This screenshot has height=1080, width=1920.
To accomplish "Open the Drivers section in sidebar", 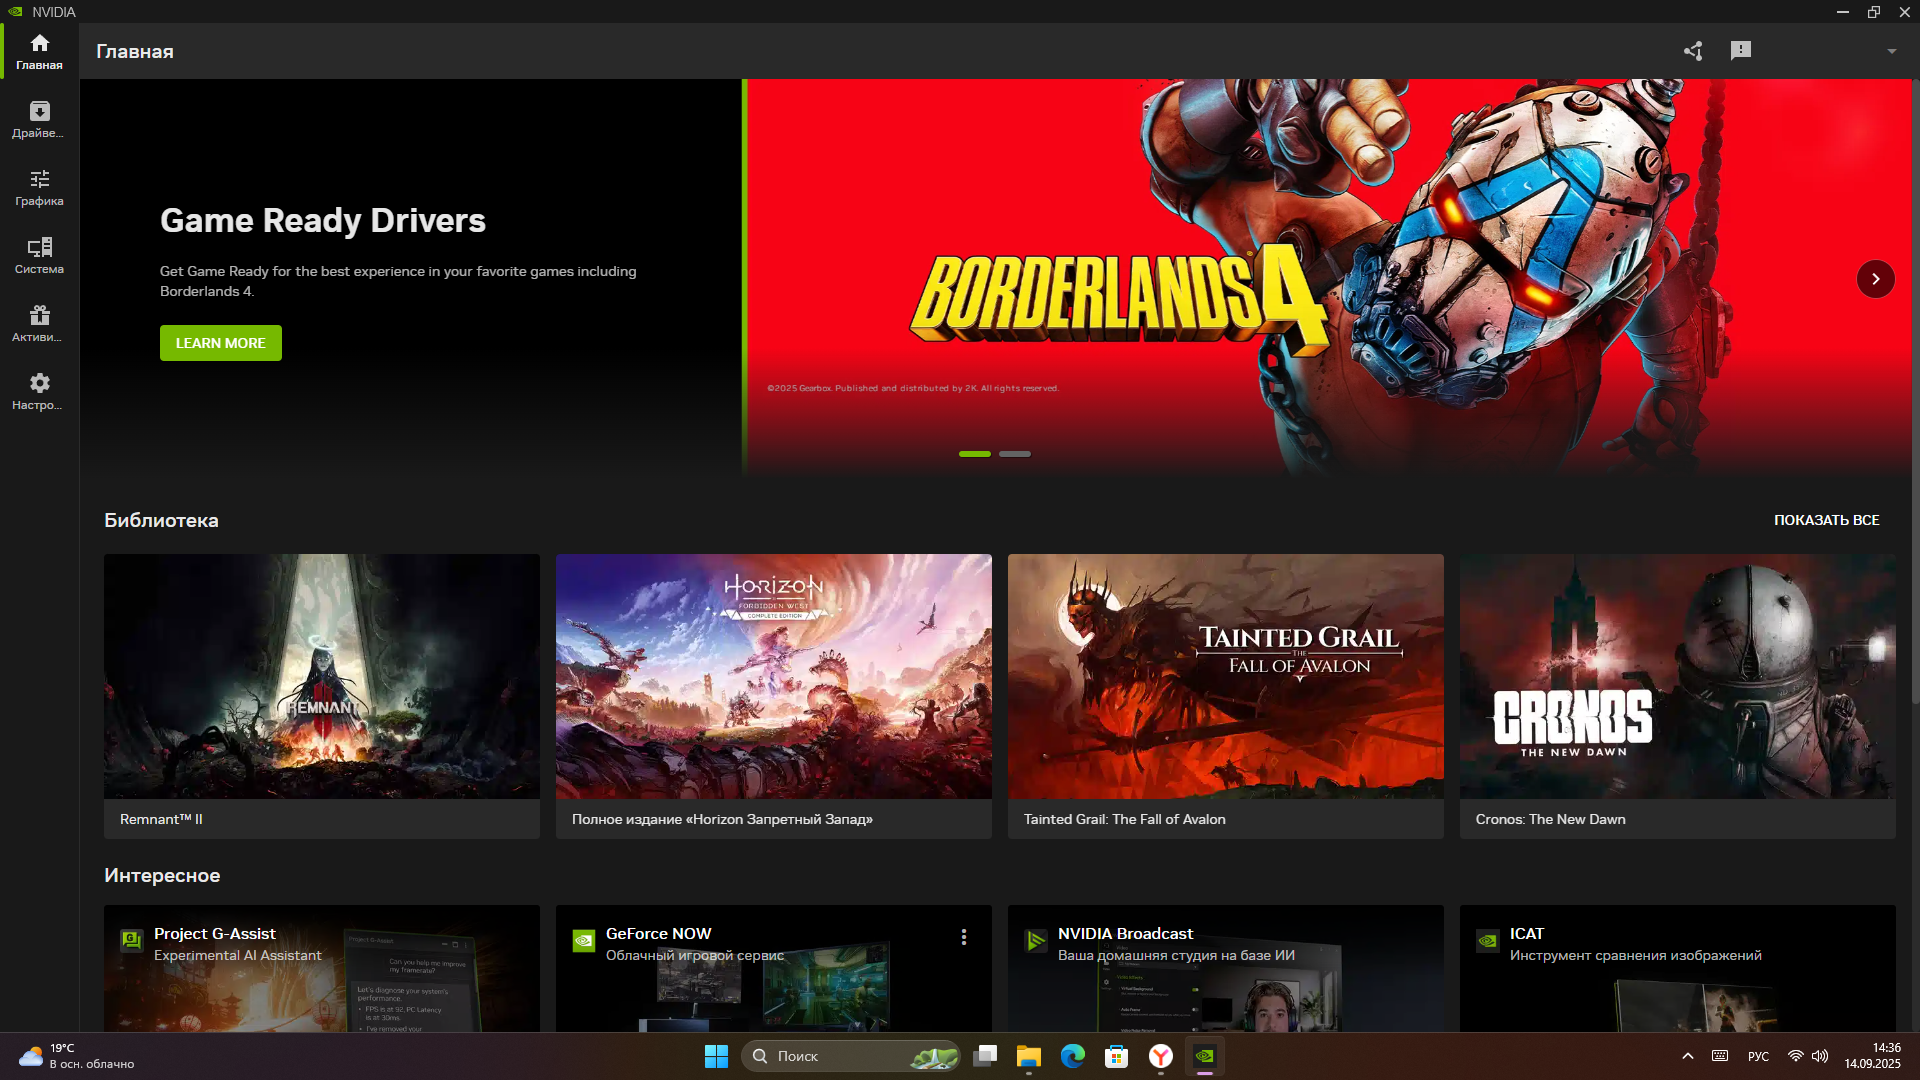I will pyautogui.click(x=39, y=119).
